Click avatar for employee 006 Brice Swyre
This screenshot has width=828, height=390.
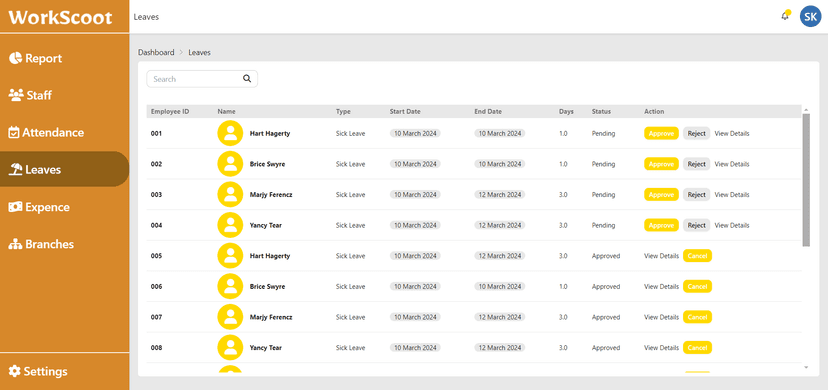pyautogui.click(x=230, y=287)
